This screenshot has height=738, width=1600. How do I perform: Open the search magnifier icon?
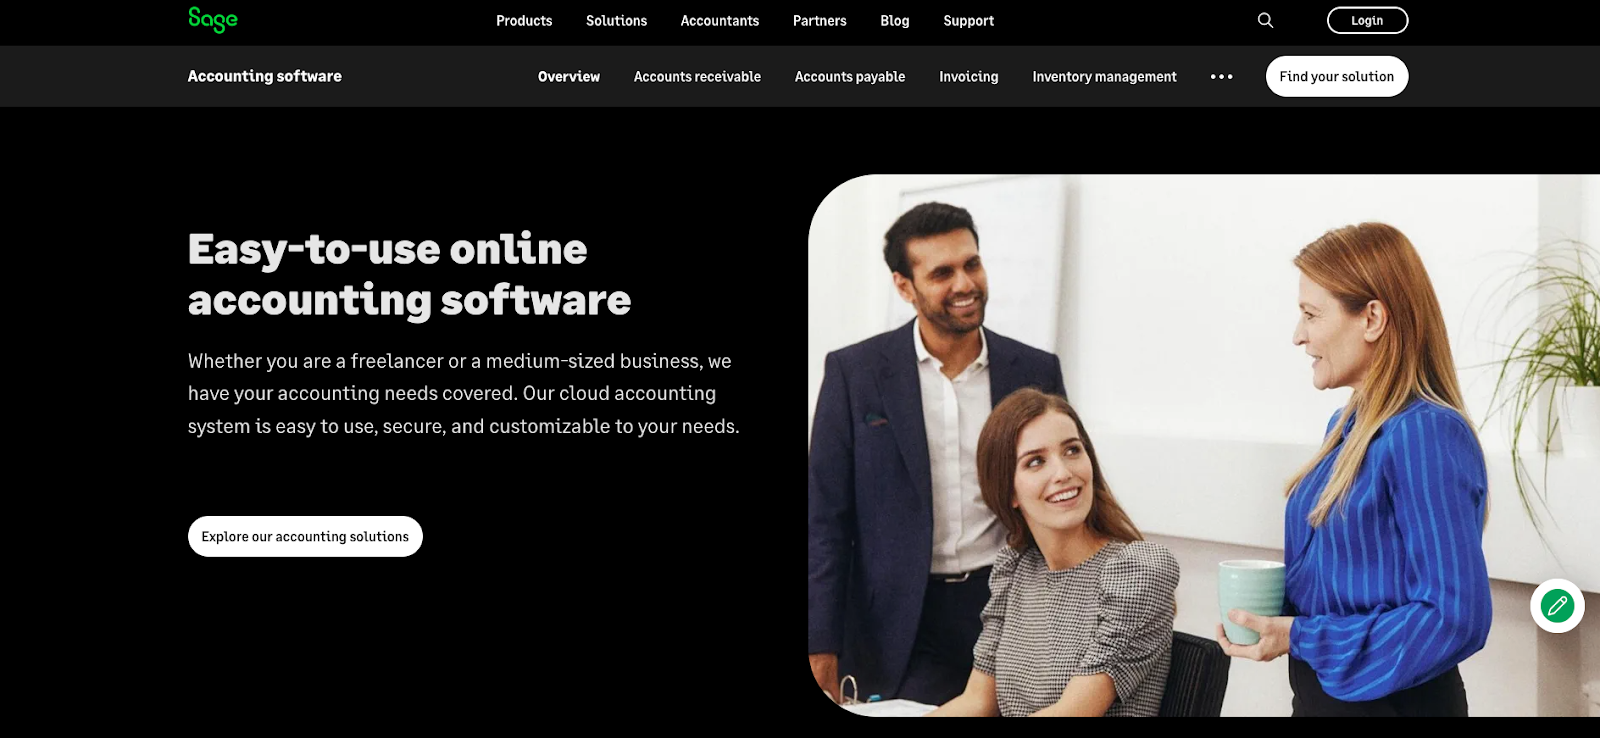[x=1265, y=20]
